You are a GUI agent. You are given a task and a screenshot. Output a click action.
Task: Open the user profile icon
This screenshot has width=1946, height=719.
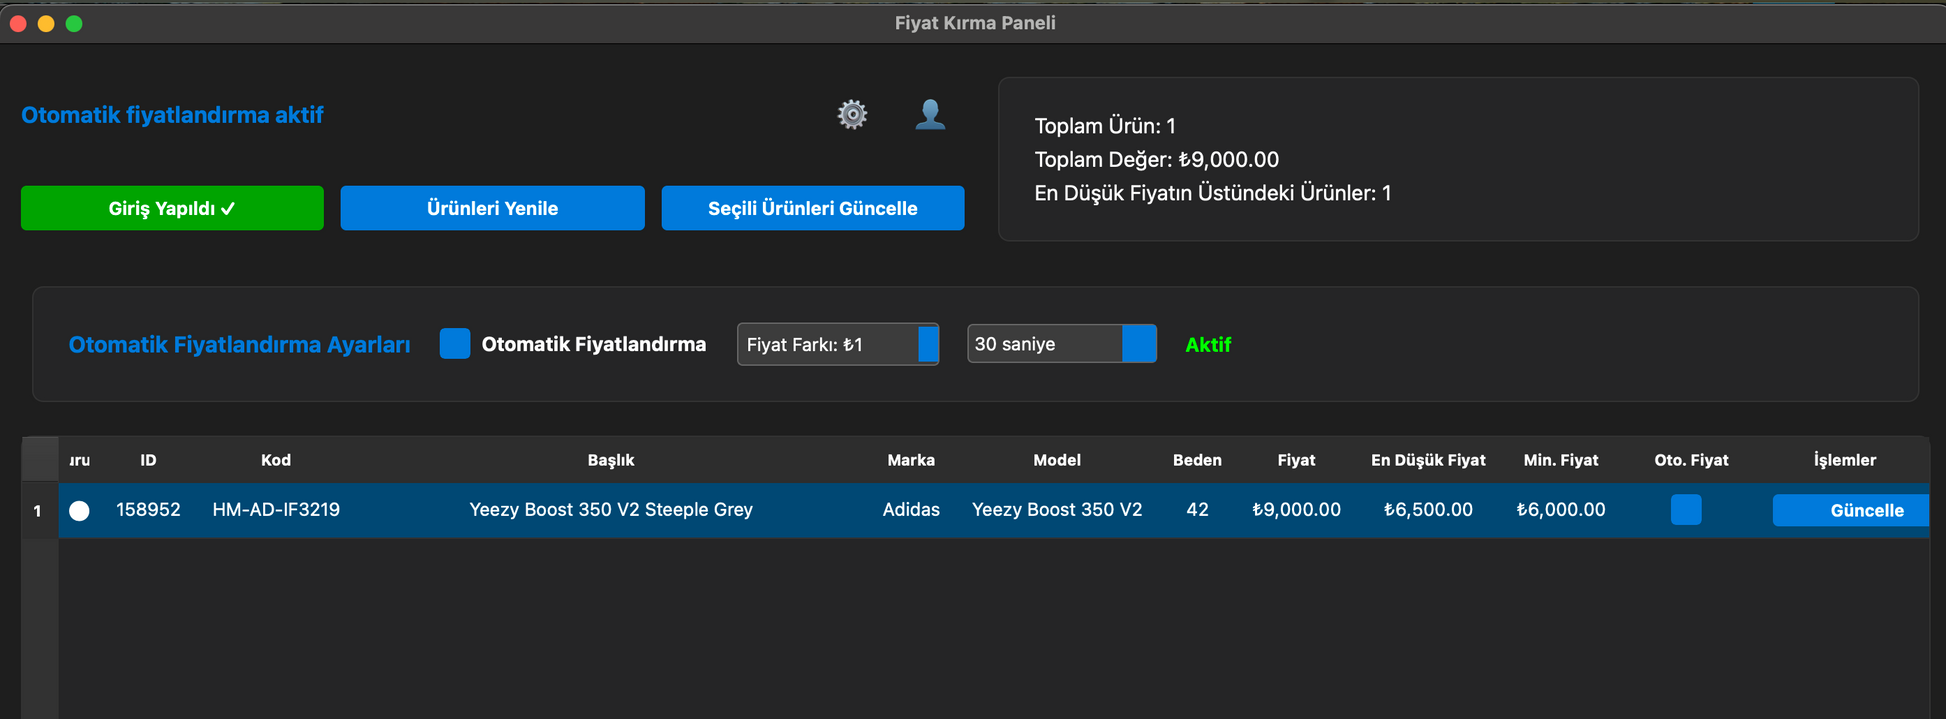930,114
